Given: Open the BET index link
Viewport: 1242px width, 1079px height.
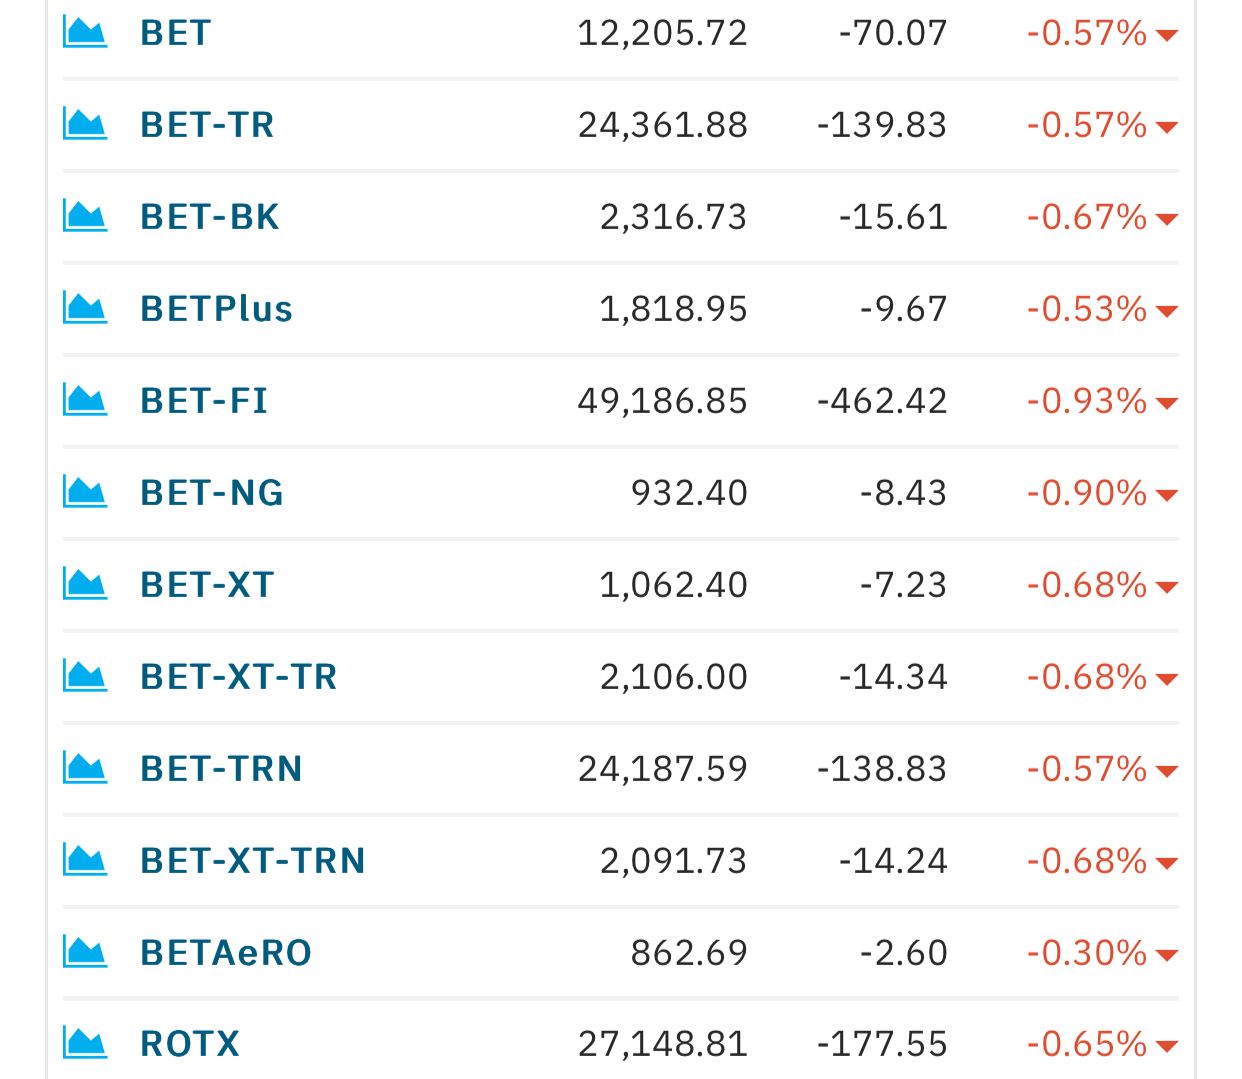Looking at the screenshot, I should point(176,33).
